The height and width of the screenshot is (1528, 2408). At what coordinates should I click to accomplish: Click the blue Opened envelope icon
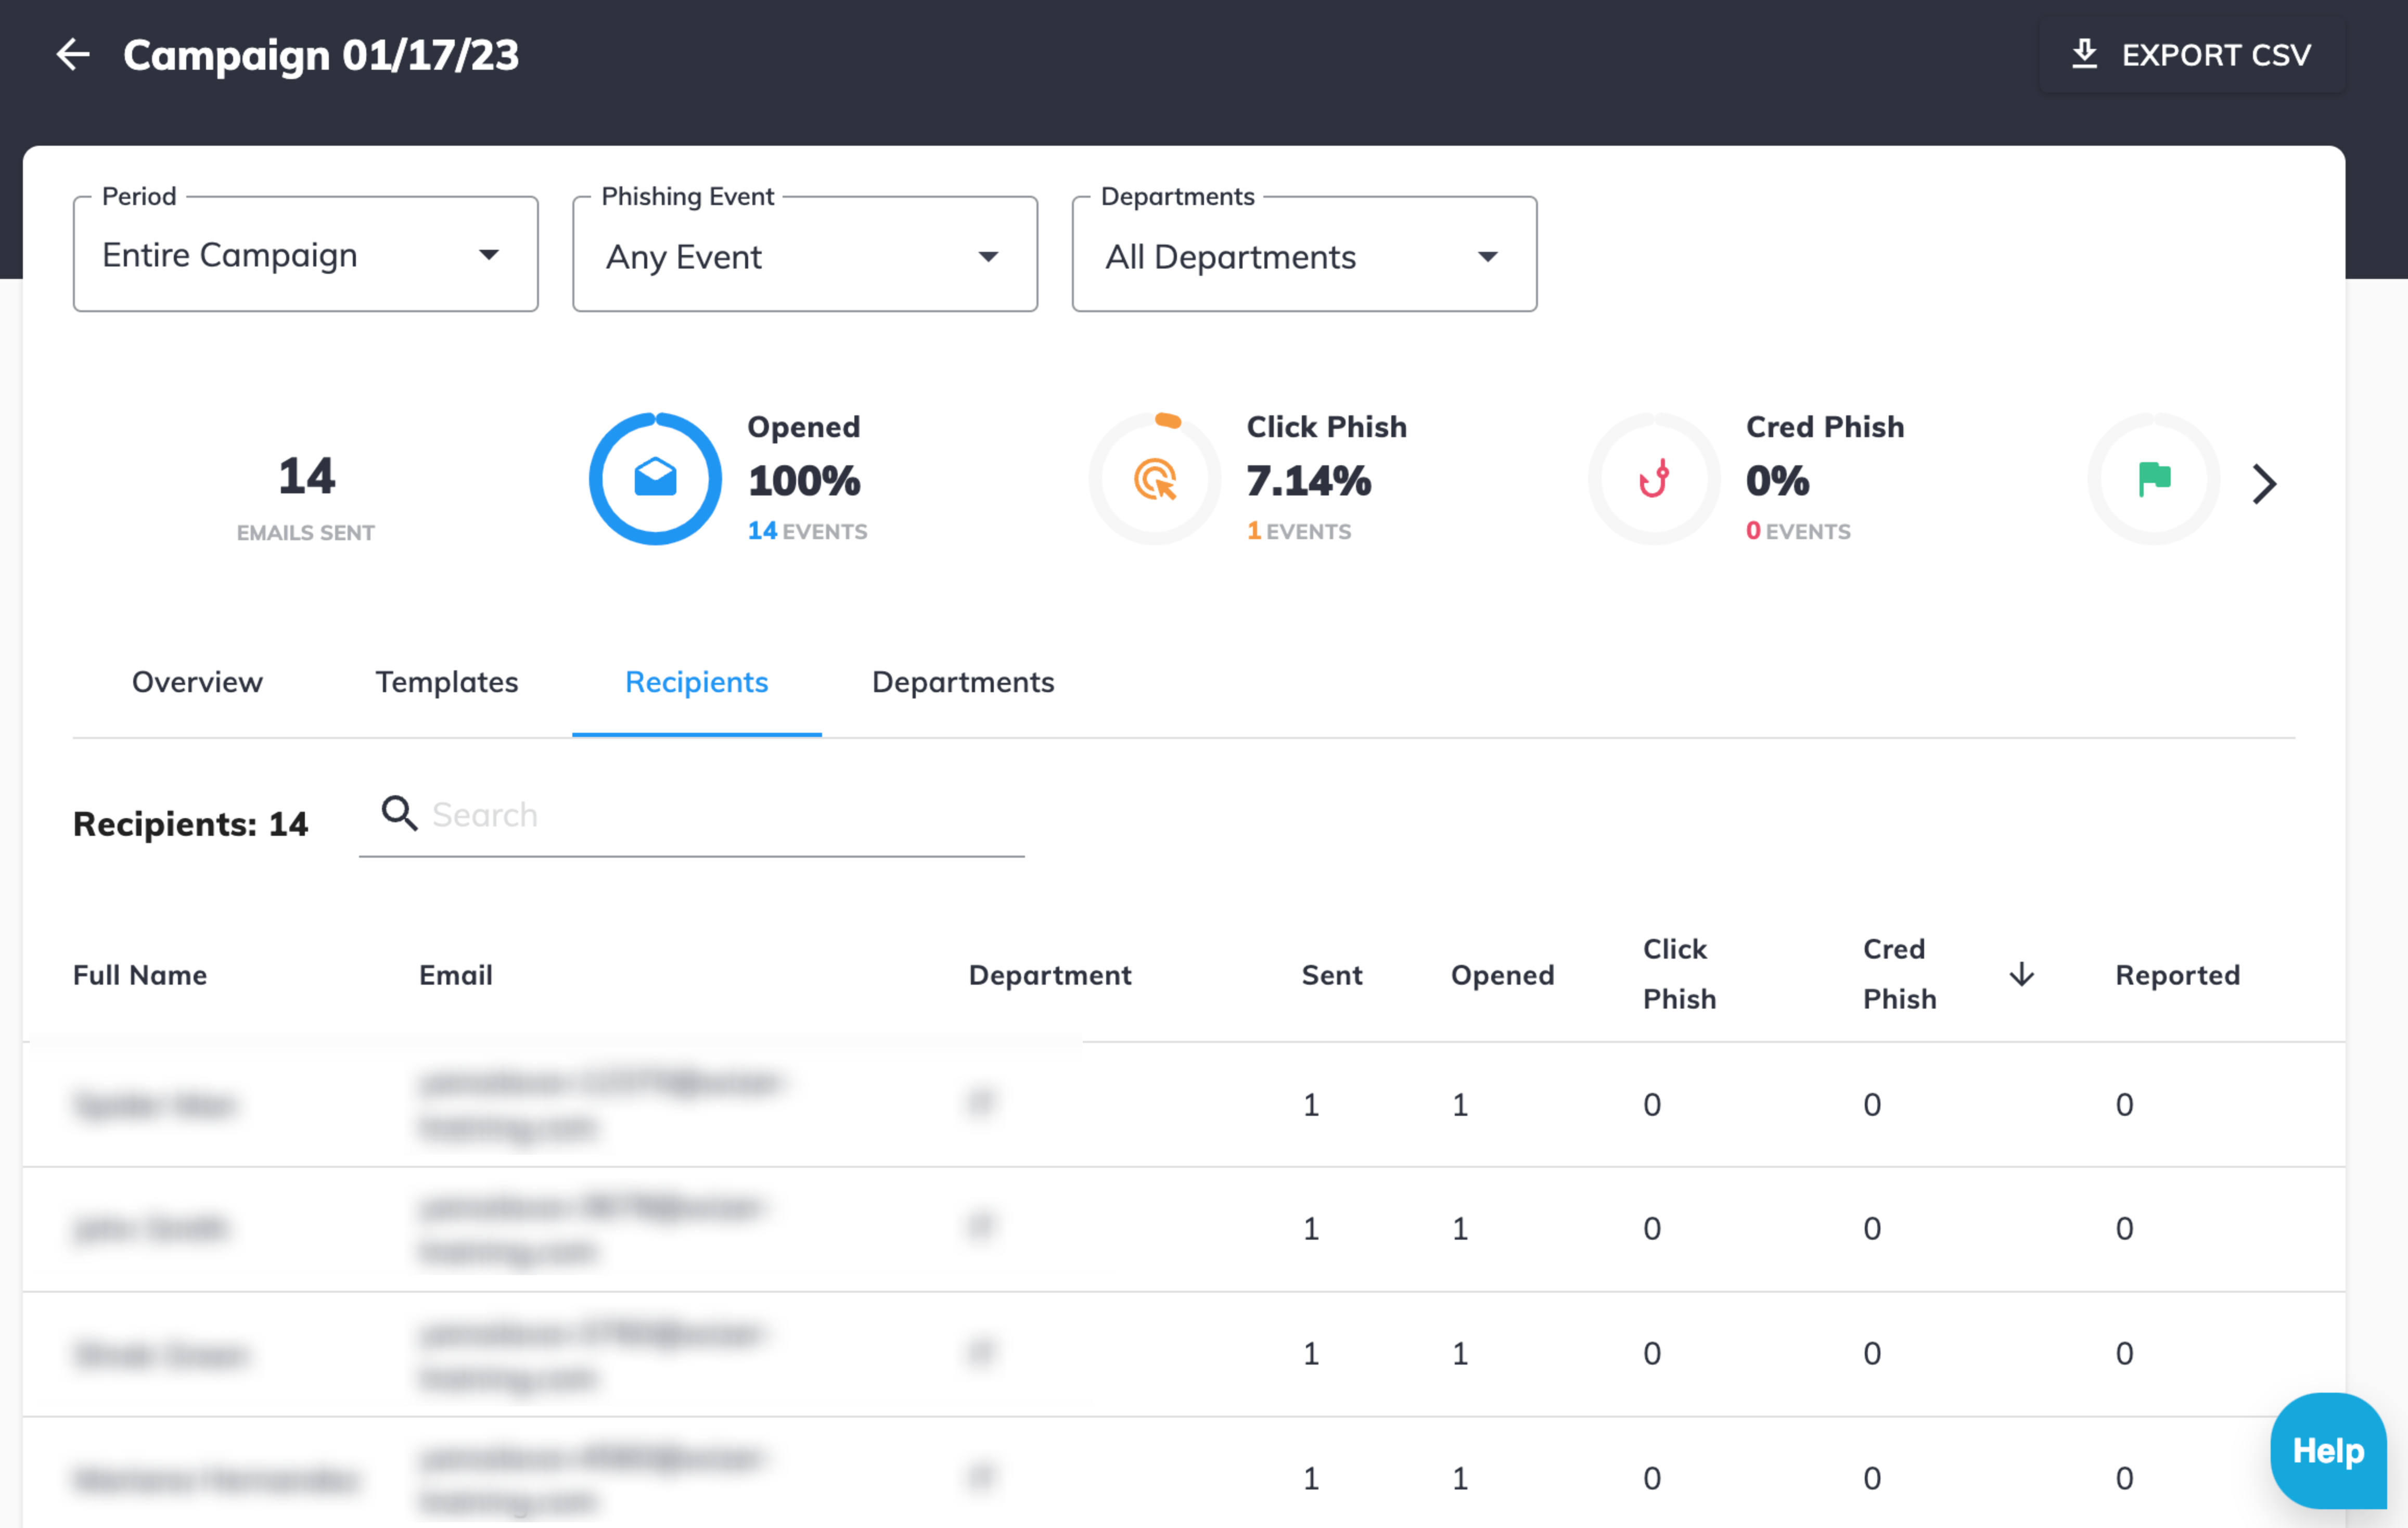click(x=655, y=479)
